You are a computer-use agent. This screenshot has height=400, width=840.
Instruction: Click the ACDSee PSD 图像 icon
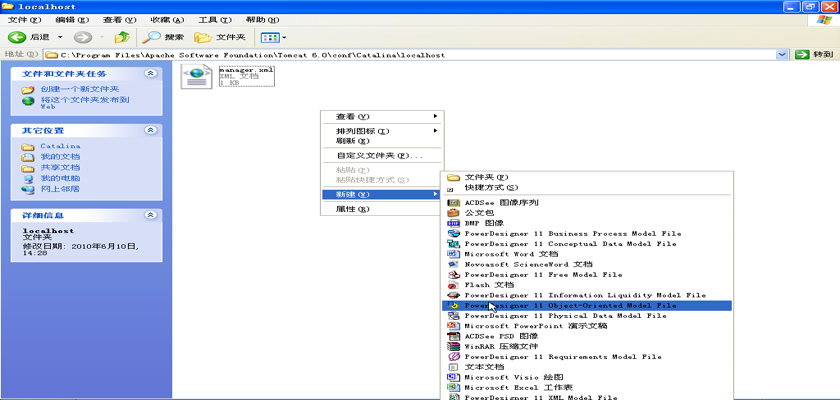pos(454,336)
